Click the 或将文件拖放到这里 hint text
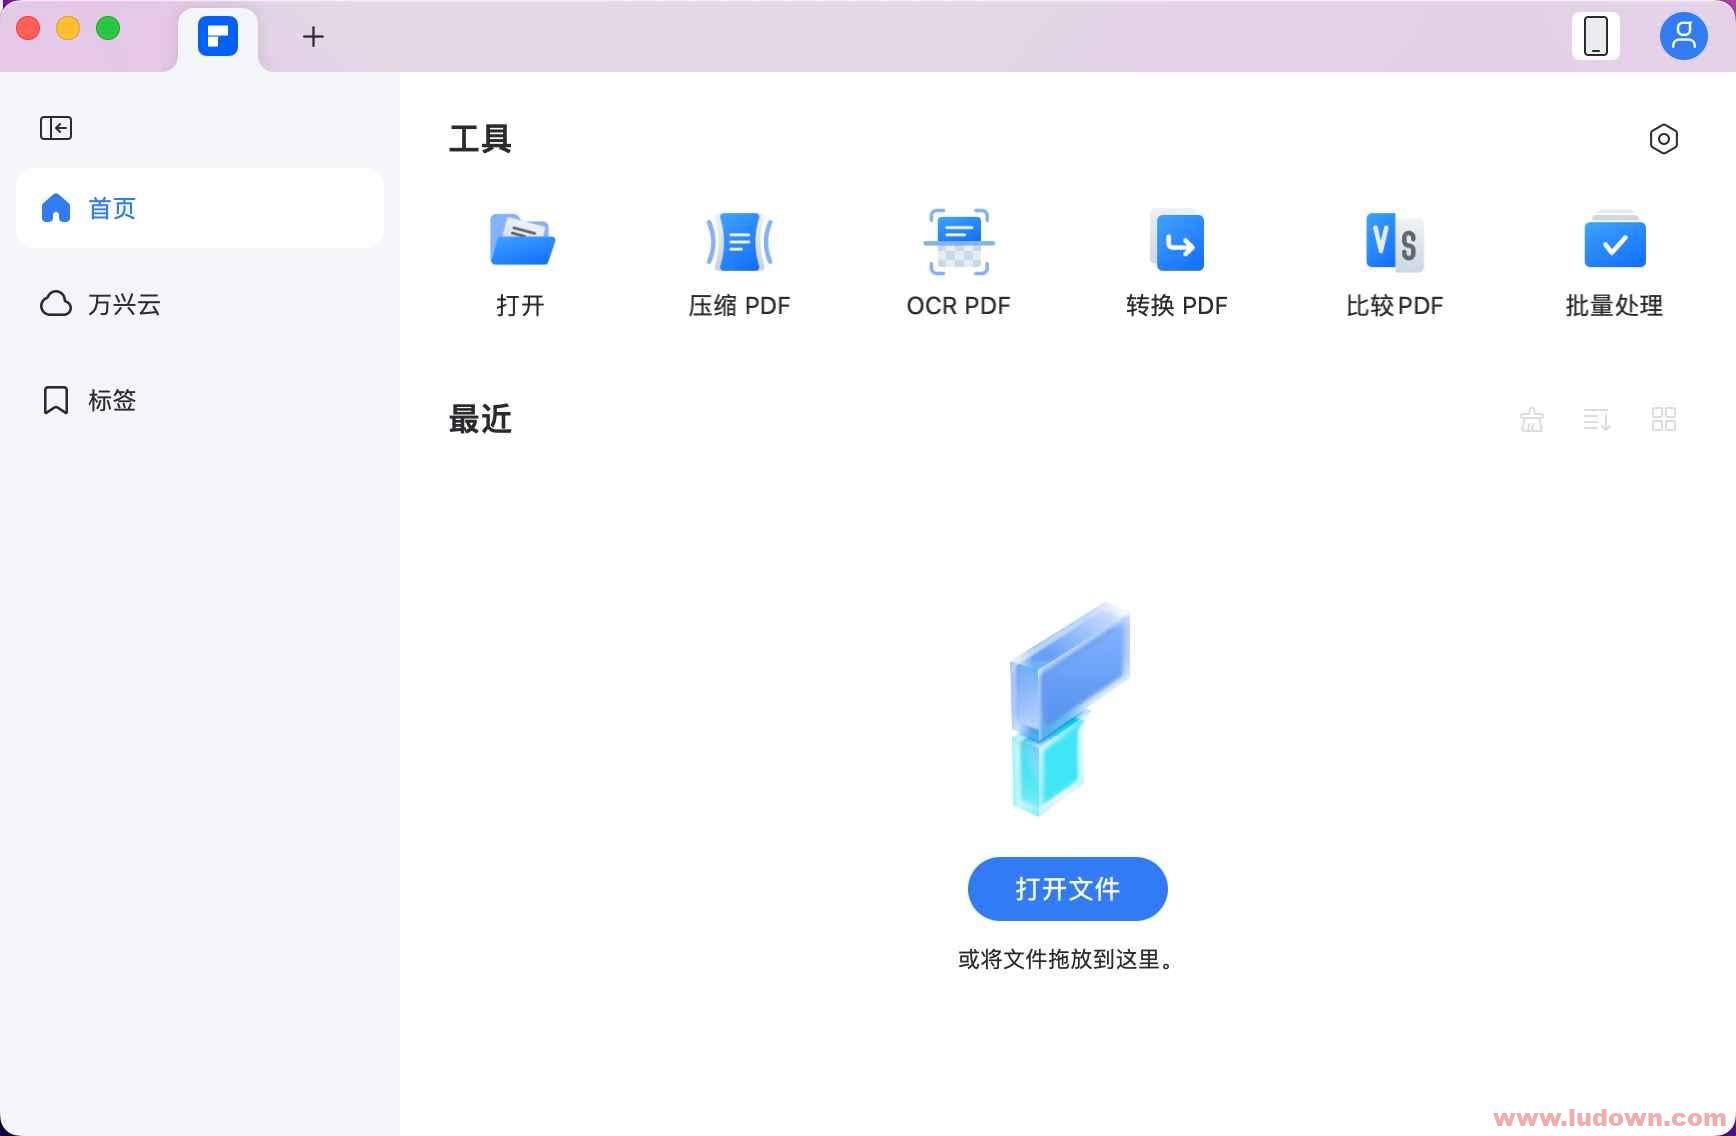 (1067, 959)
